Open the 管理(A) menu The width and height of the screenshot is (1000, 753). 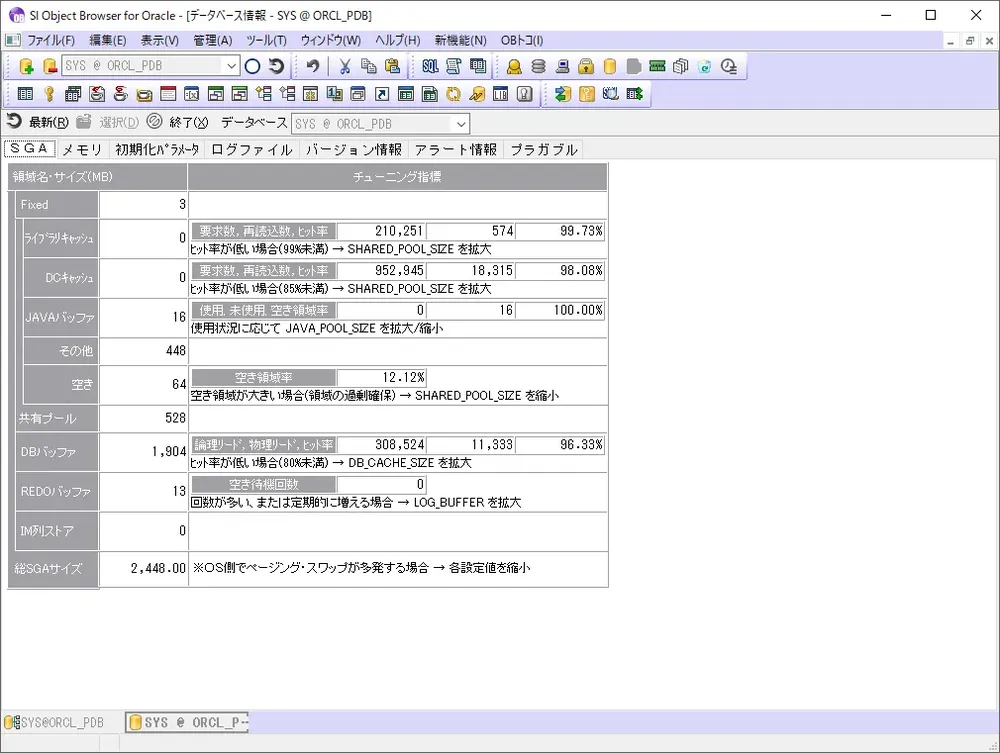coord(212,41)
